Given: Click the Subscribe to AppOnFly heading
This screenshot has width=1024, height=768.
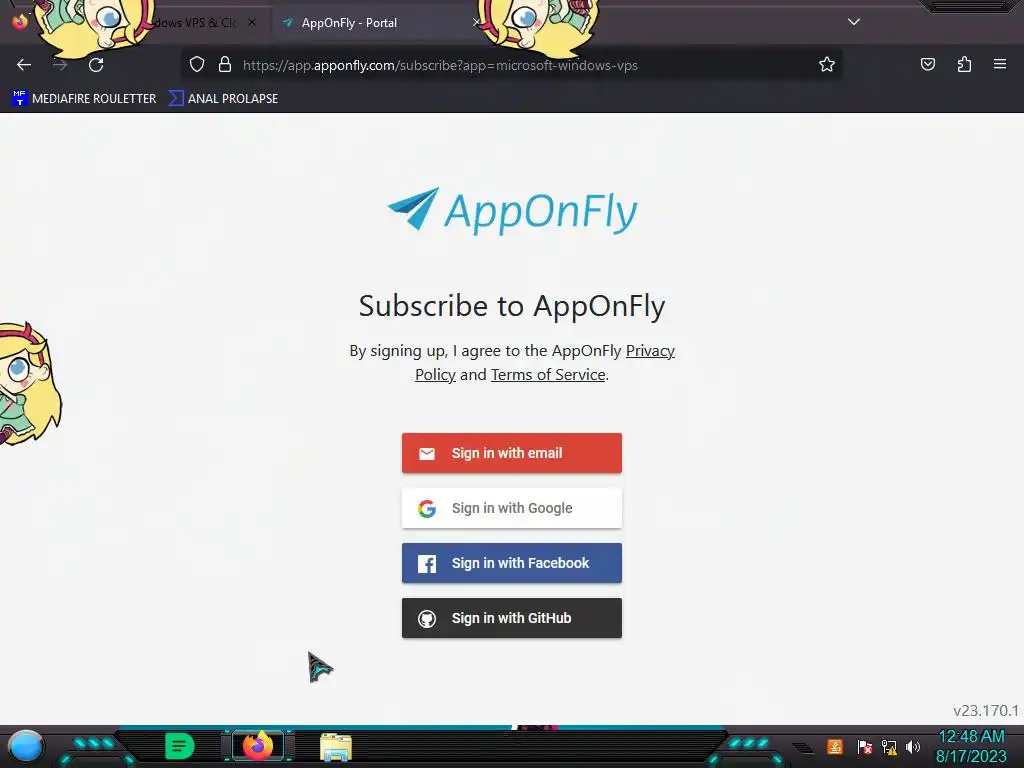Looking at the screenshot, I should pyautogui.click(x=512, y=306).
